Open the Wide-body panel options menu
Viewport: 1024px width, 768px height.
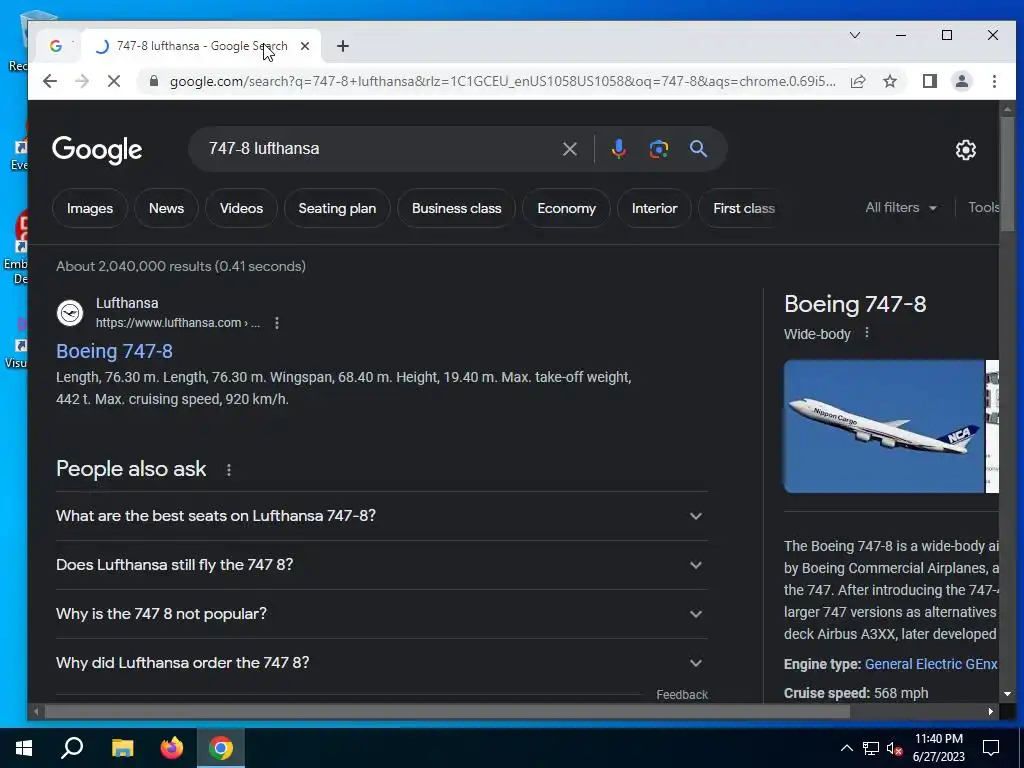(x=867, y=333)
